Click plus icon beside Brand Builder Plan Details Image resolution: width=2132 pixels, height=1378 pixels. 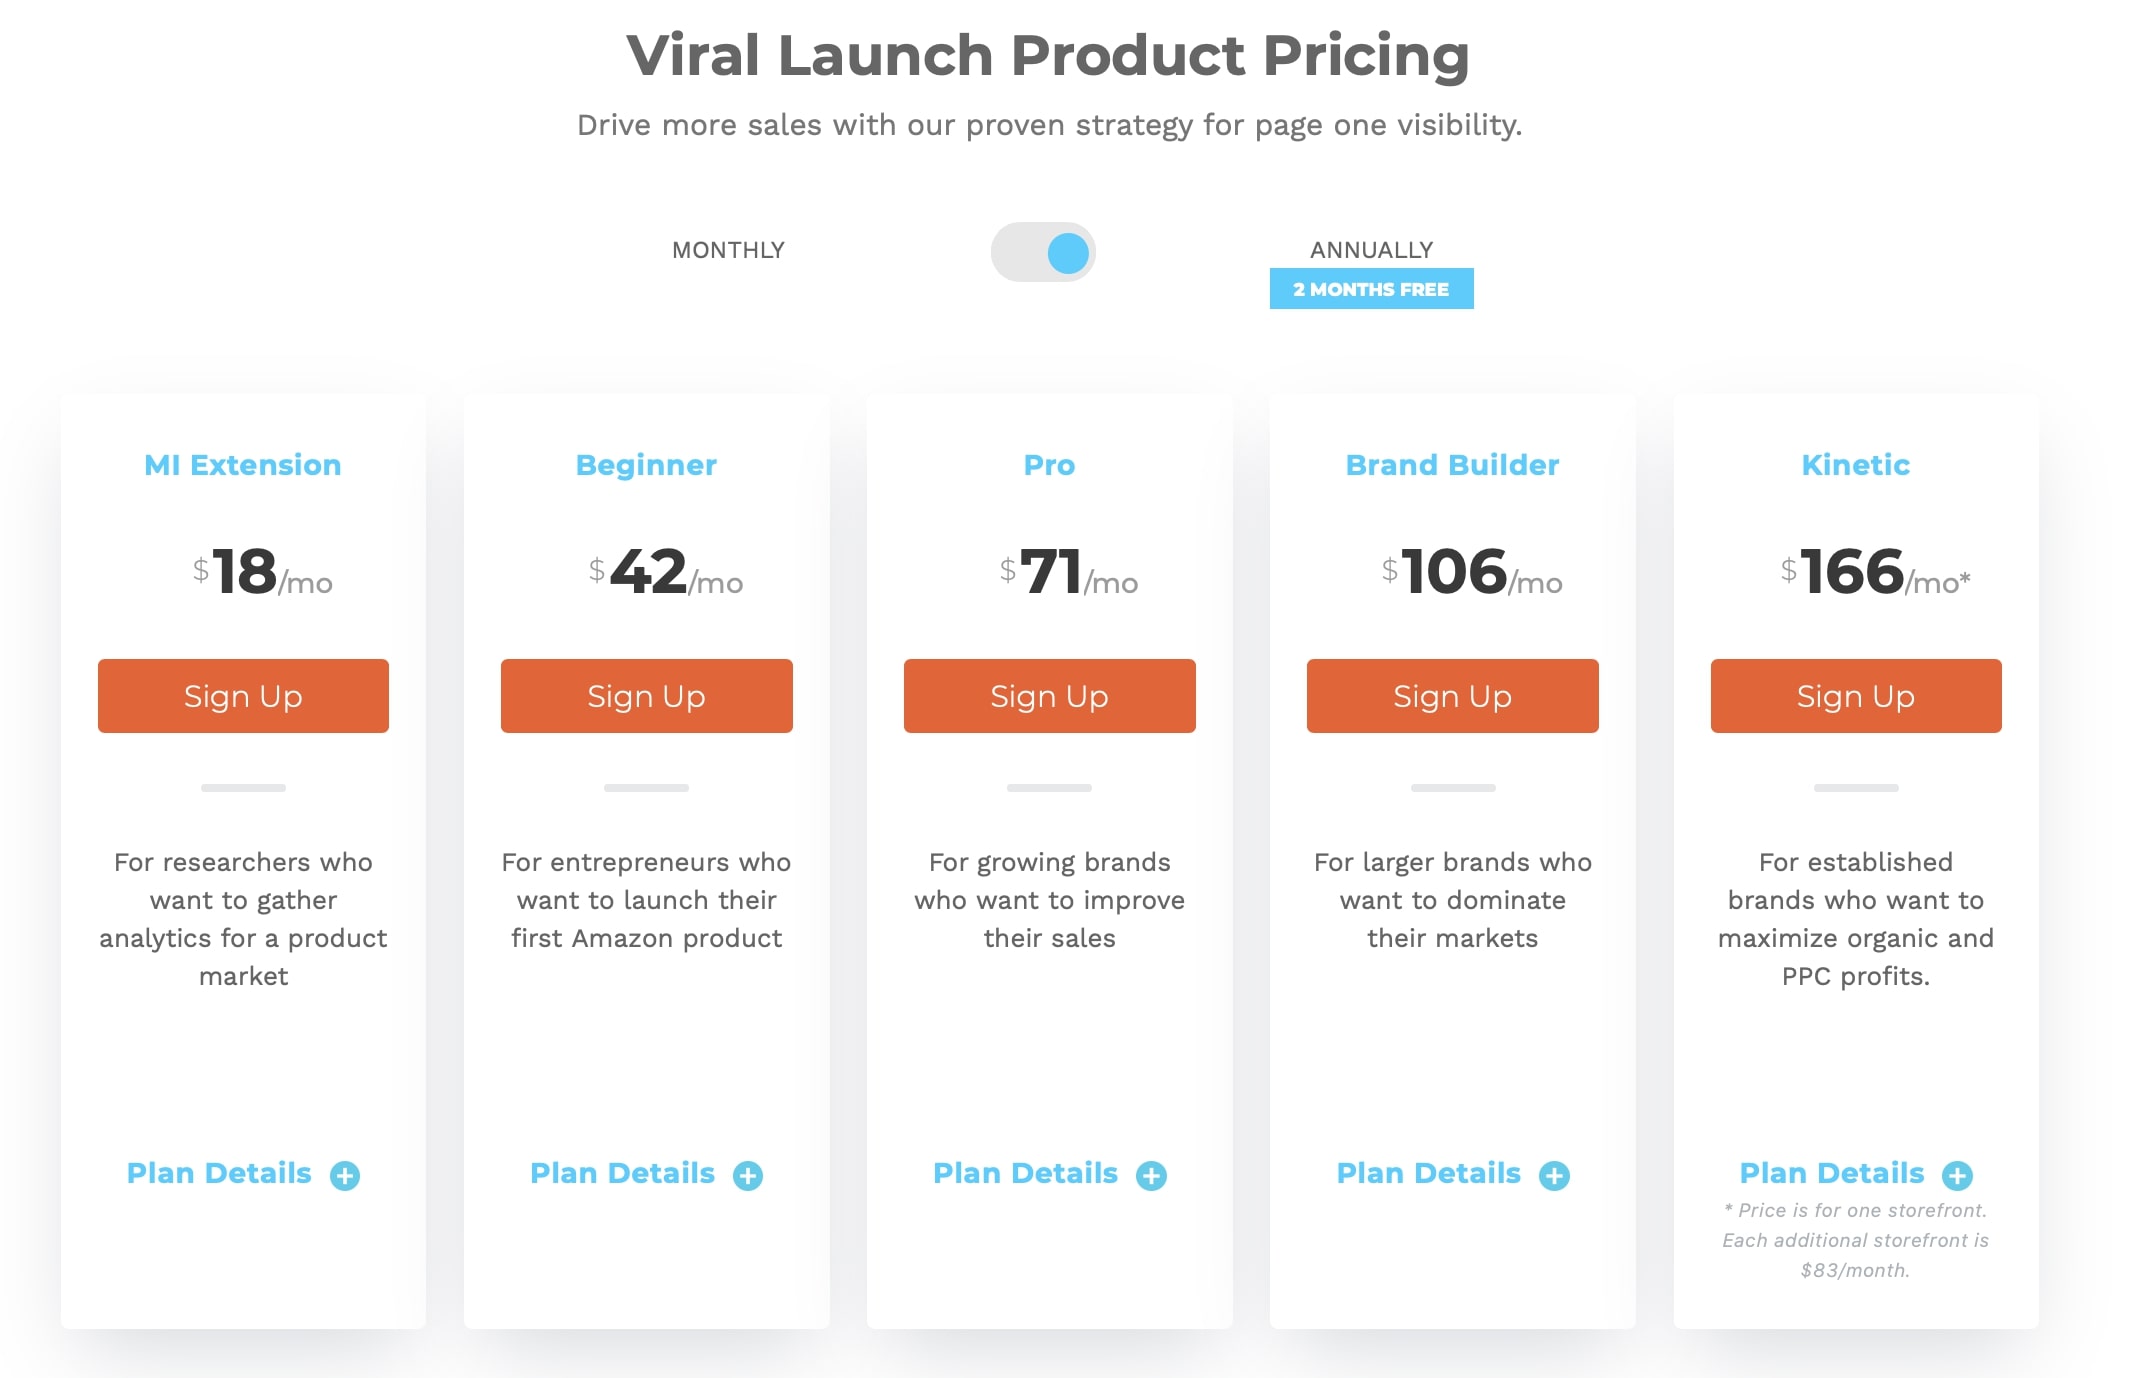(x=1554, y=1175)
